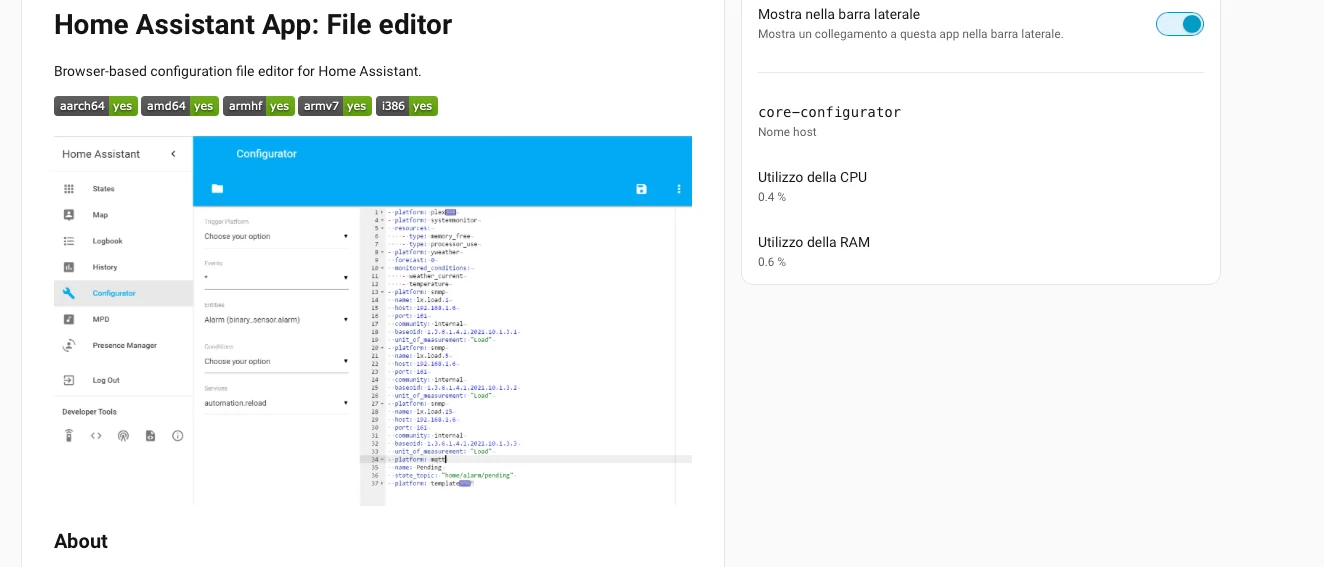
Task: Click the i386 yes badge
Action: click(x=407, y=106)
